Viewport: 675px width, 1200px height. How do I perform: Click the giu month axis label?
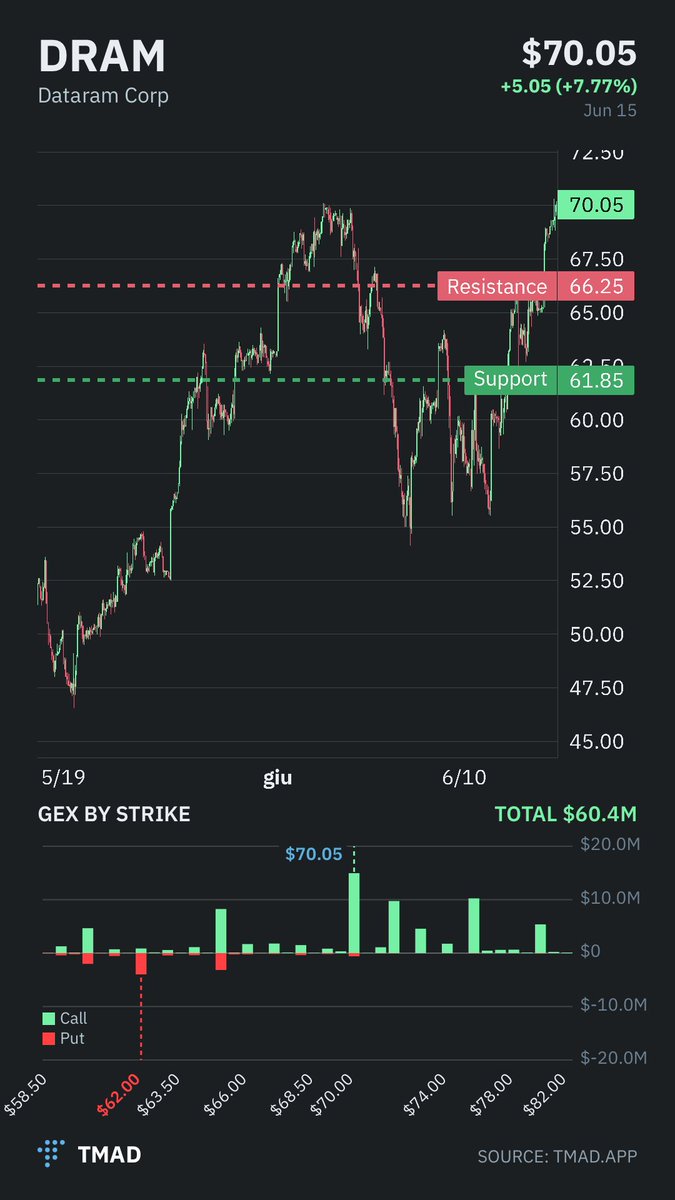[x=278, y=778]
